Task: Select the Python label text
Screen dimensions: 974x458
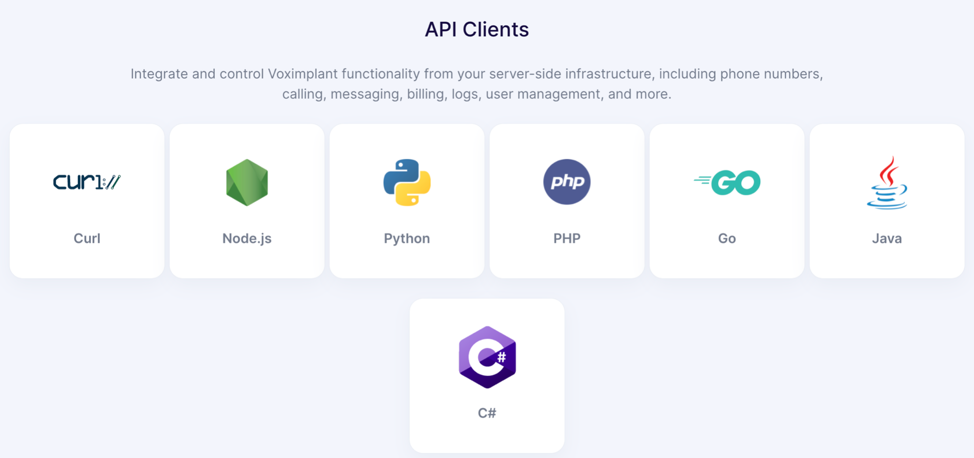Action: pos(407,239)
